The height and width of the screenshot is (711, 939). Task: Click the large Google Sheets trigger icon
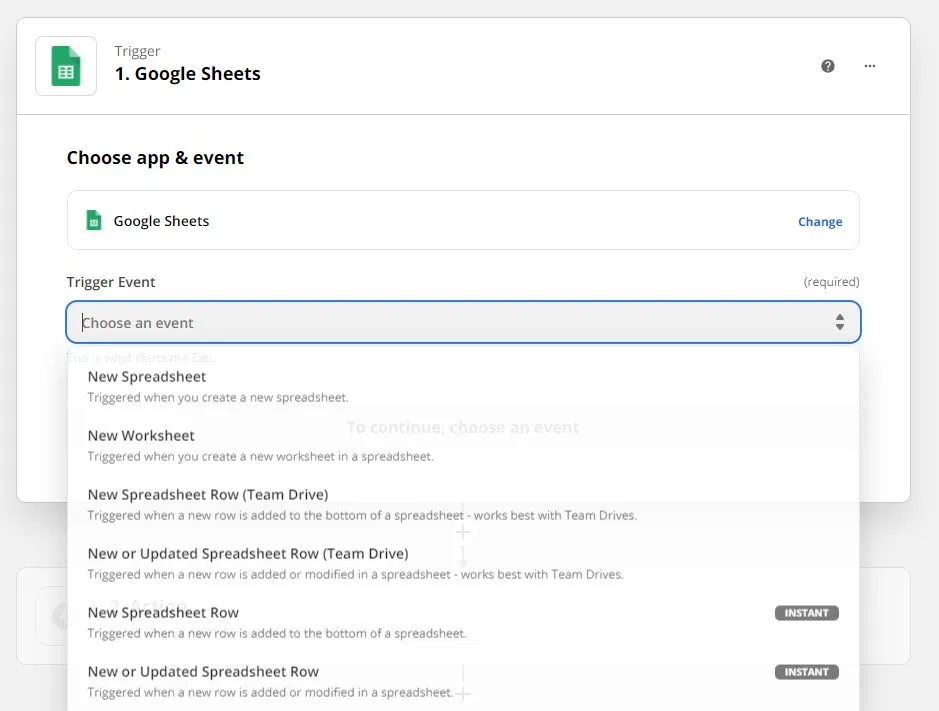pyautogui.click(x=66, y=66)
